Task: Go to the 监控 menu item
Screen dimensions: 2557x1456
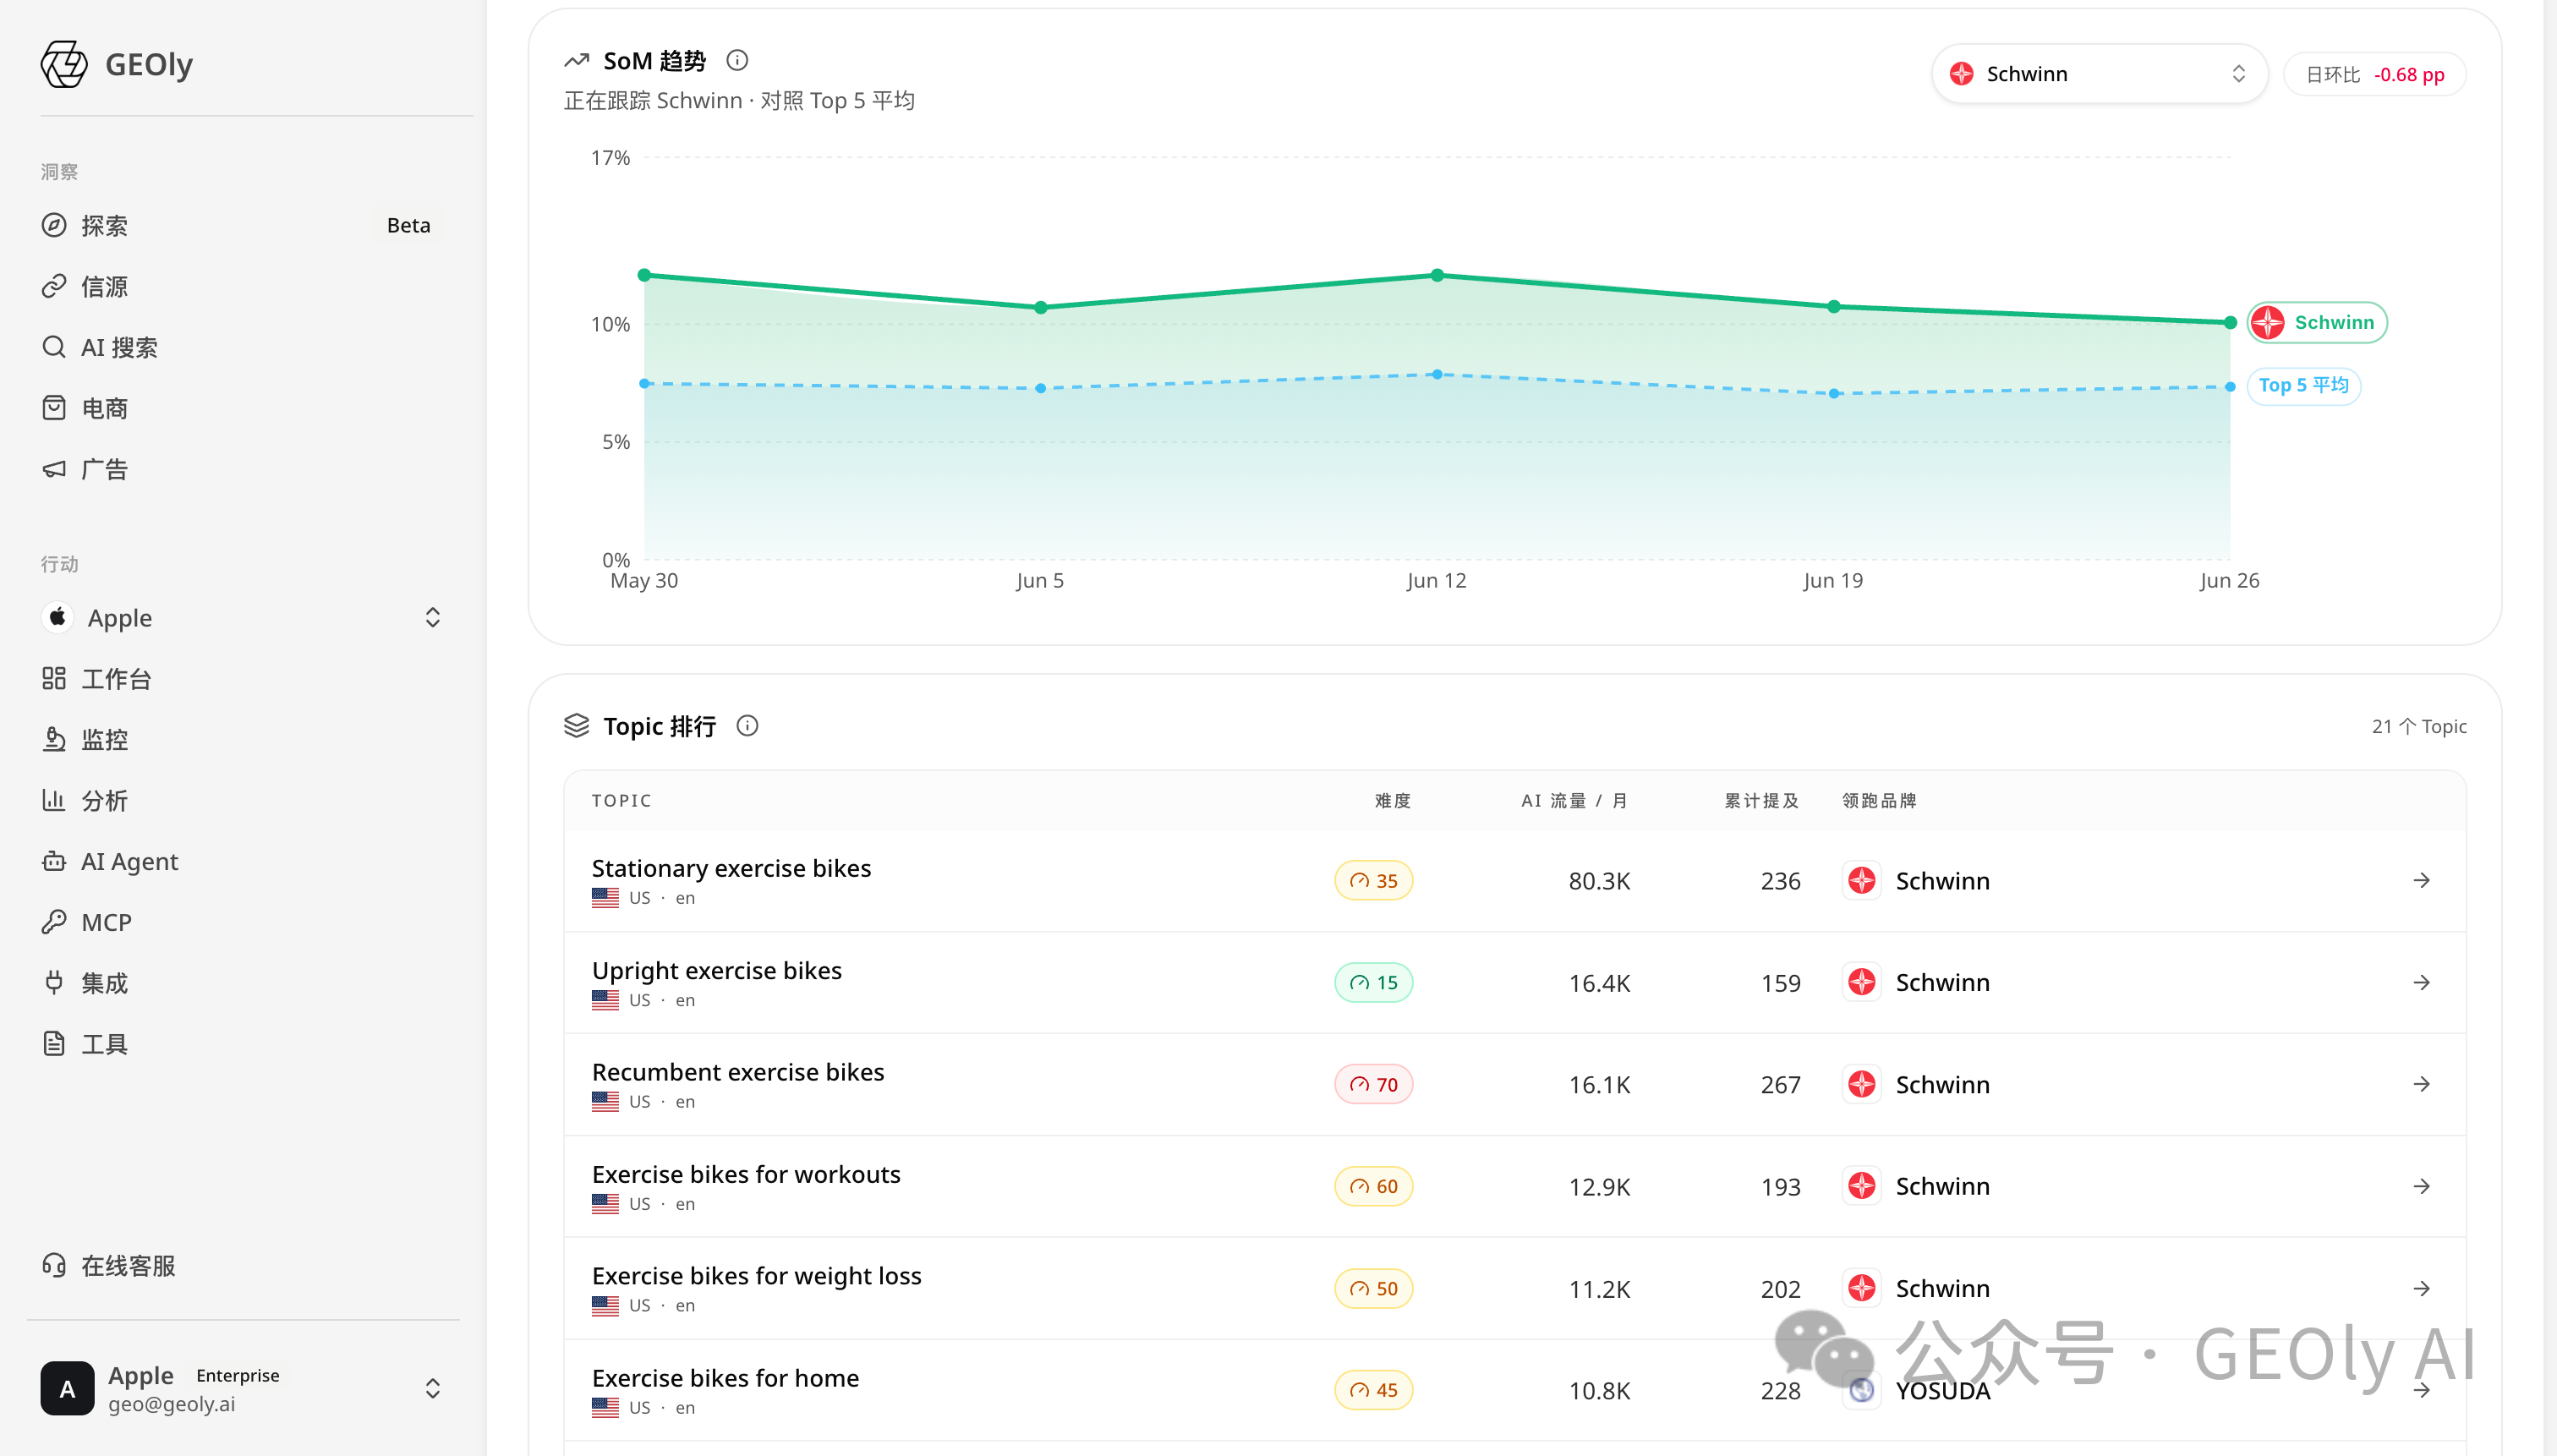Action: [104, 740]
